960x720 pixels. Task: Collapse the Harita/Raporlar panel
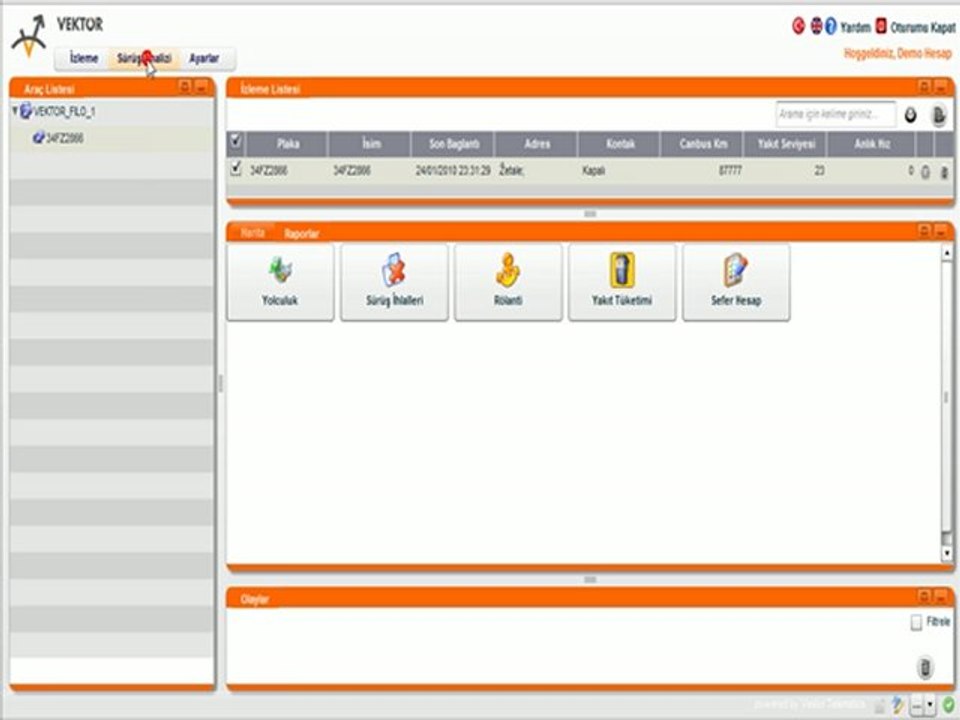[942, 231]
